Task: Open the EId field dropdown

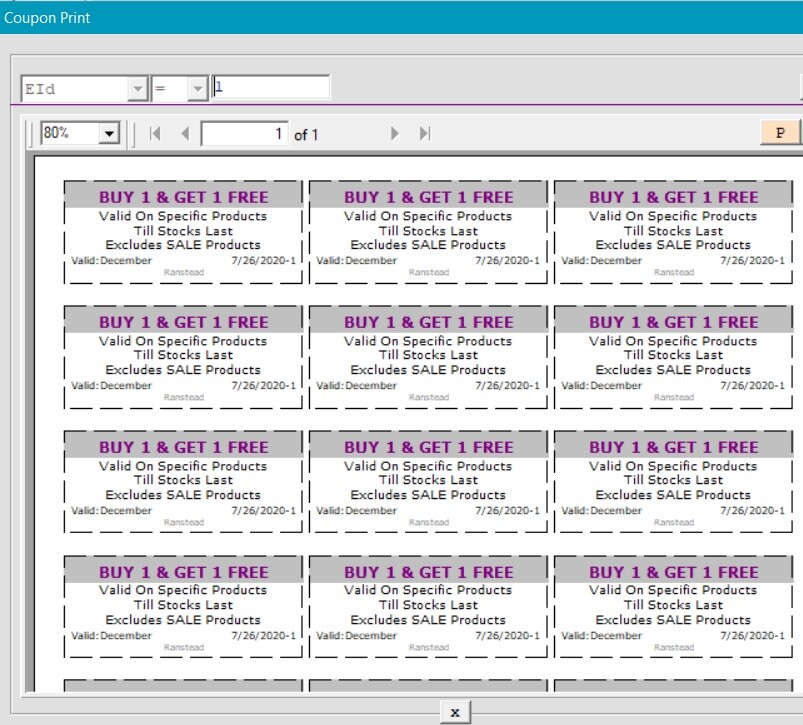Action: (x=137, y=89)
